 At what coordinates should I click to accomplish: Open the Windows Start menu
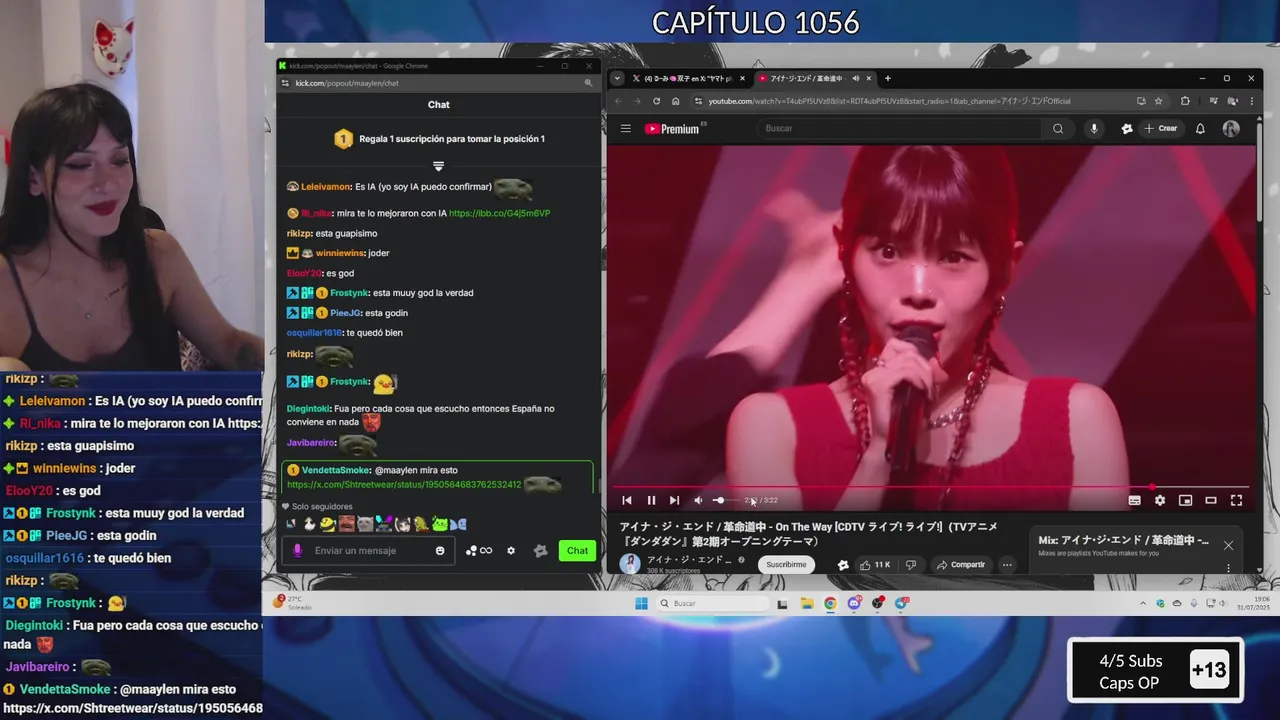coord(641,603)
